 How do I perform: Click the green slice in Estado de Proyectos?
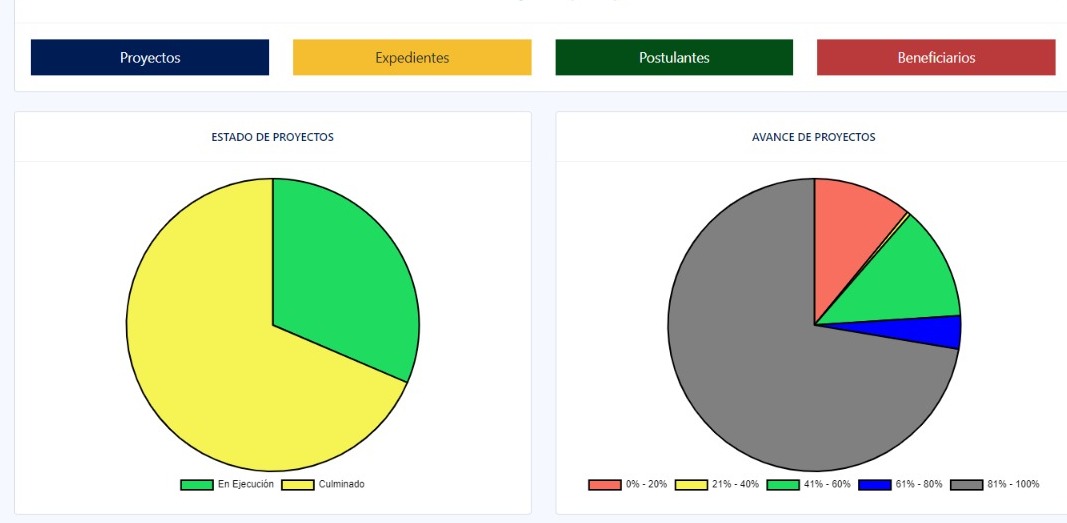tap(340, 280)
